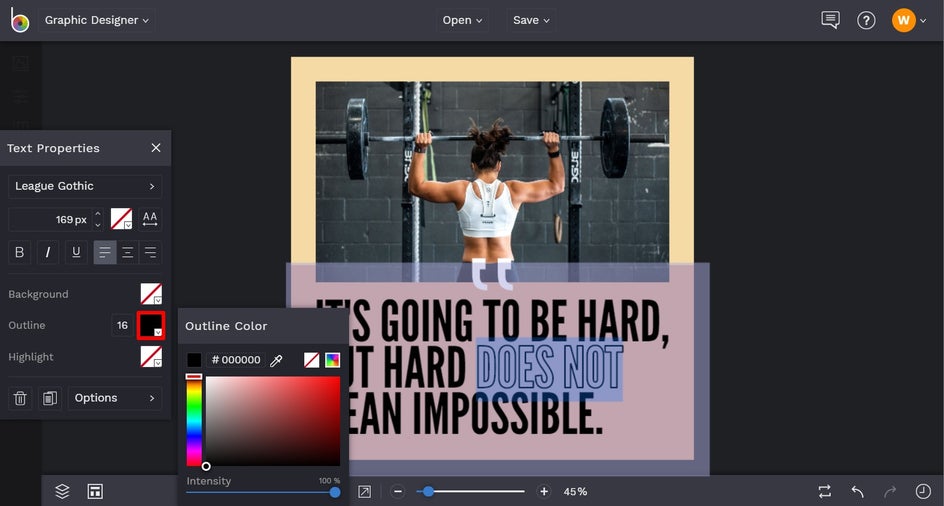This screenshot has height=506, width=944.
Task: Click the repeat swap arrows icon
Action: 825,491
